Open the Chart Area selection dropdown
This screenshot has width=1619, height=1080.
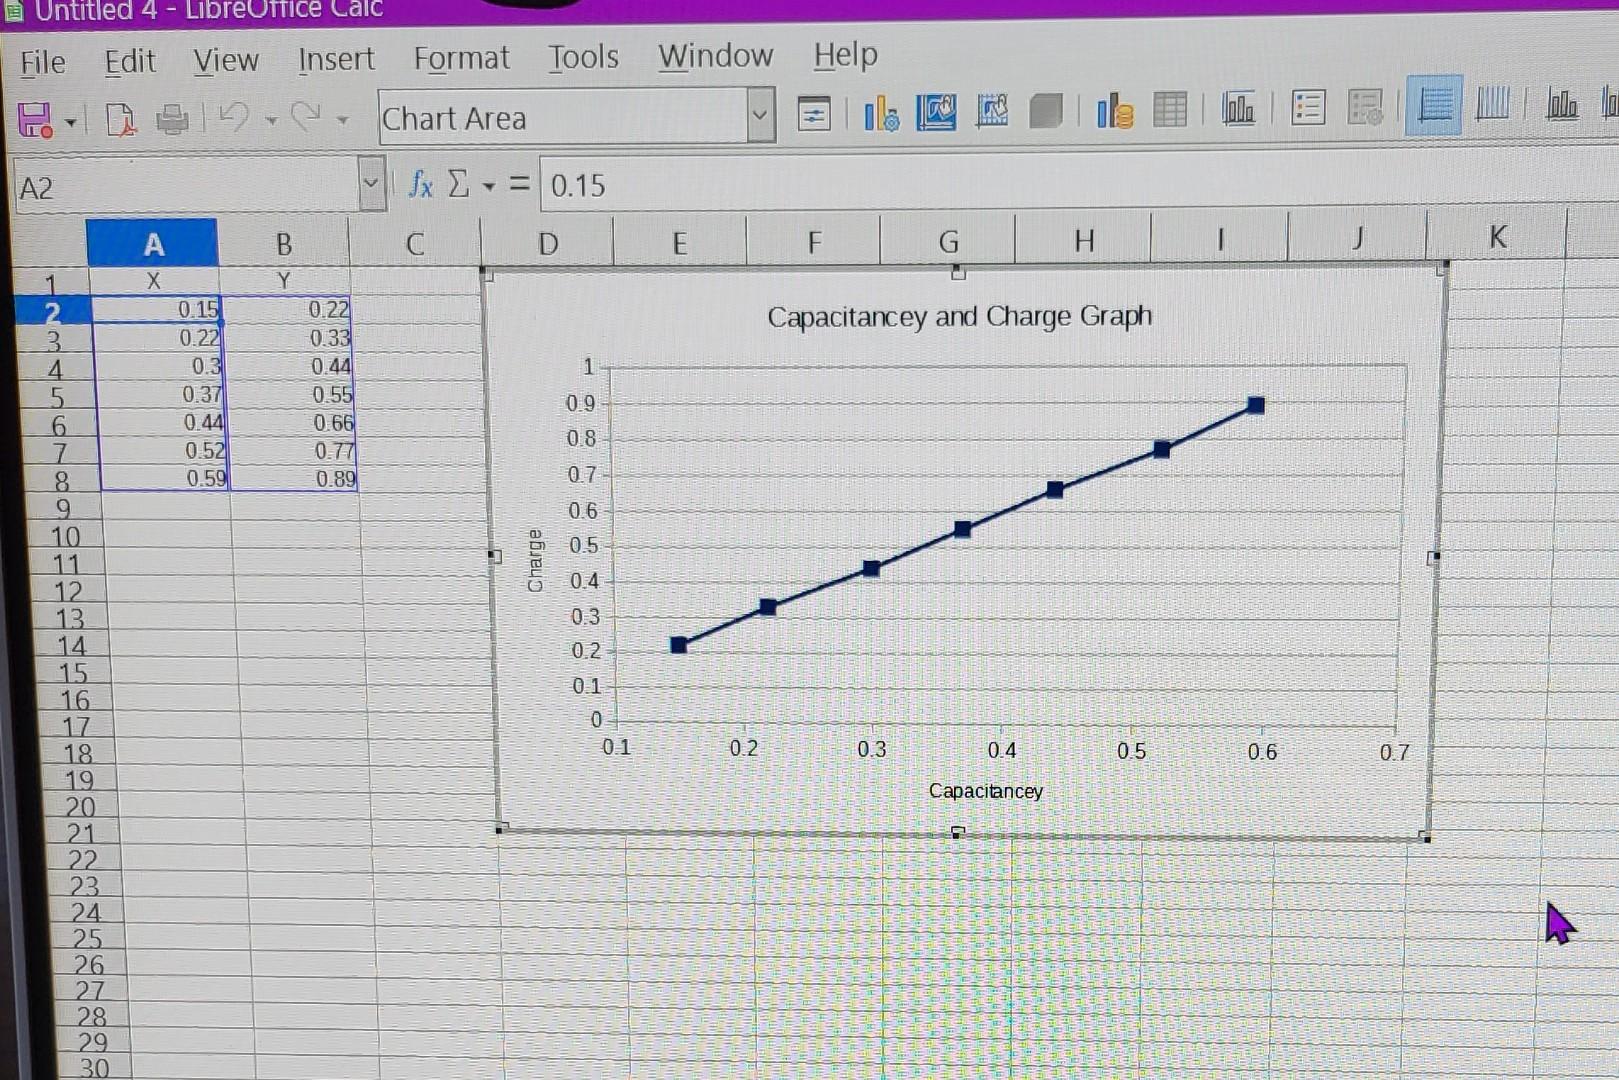click(x=760, y=117)
